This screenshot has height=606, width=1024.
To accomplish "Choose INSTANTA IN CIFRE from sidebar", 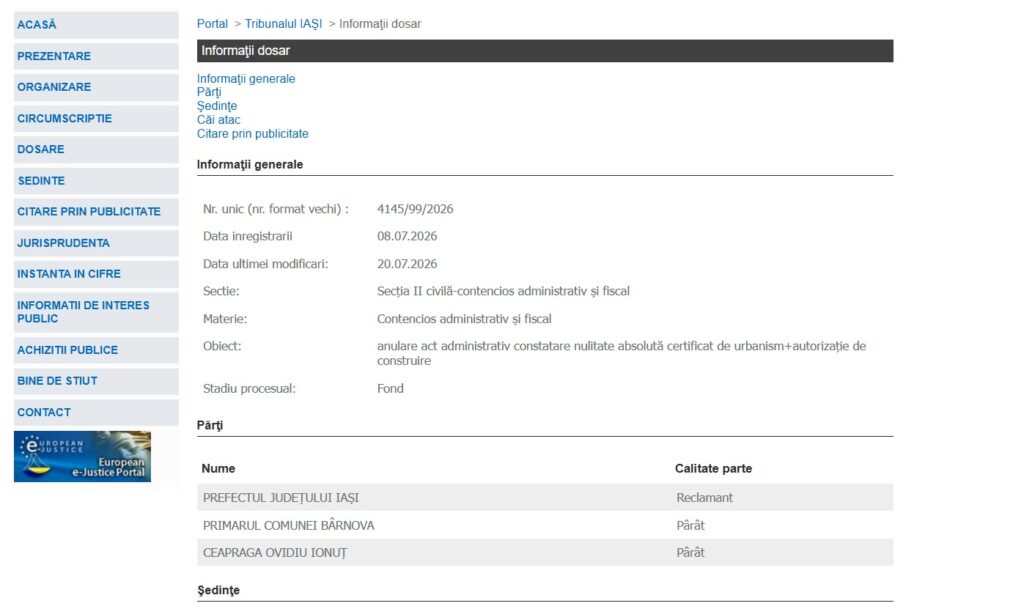I will tap(96, 274).
